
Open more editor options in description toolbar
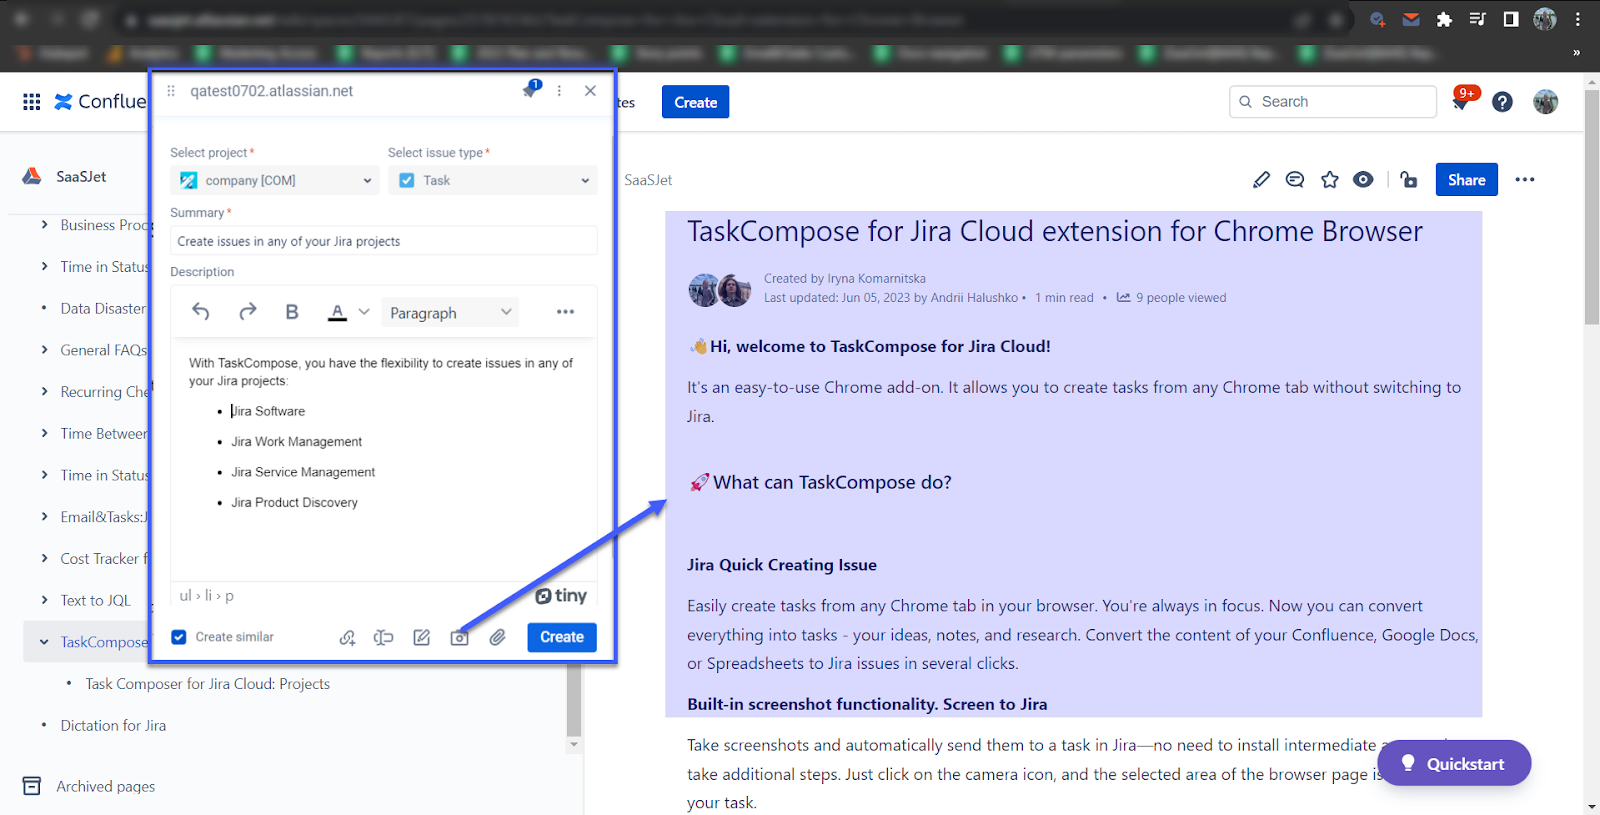coord(565,312)
